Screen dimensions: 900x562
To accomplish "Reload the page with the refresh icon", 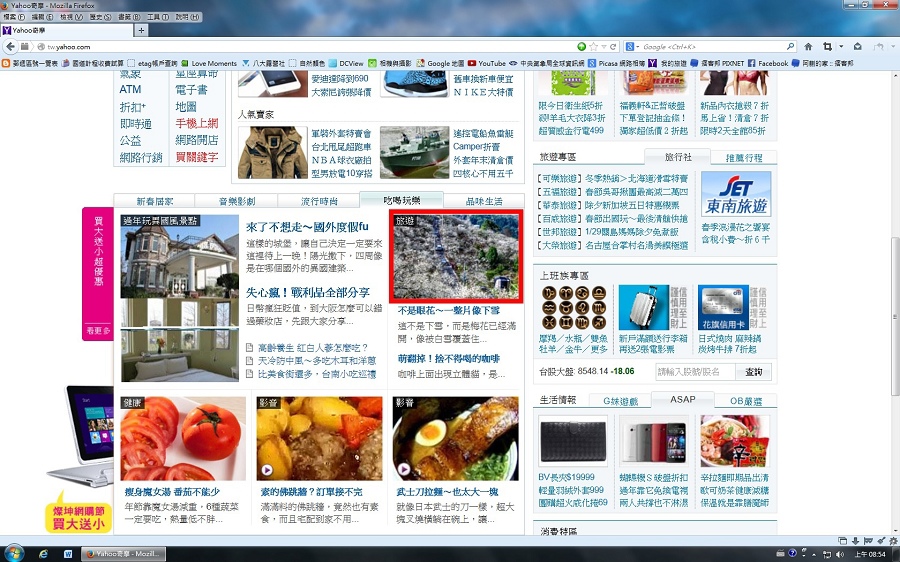I will click(x=613, y=46).
